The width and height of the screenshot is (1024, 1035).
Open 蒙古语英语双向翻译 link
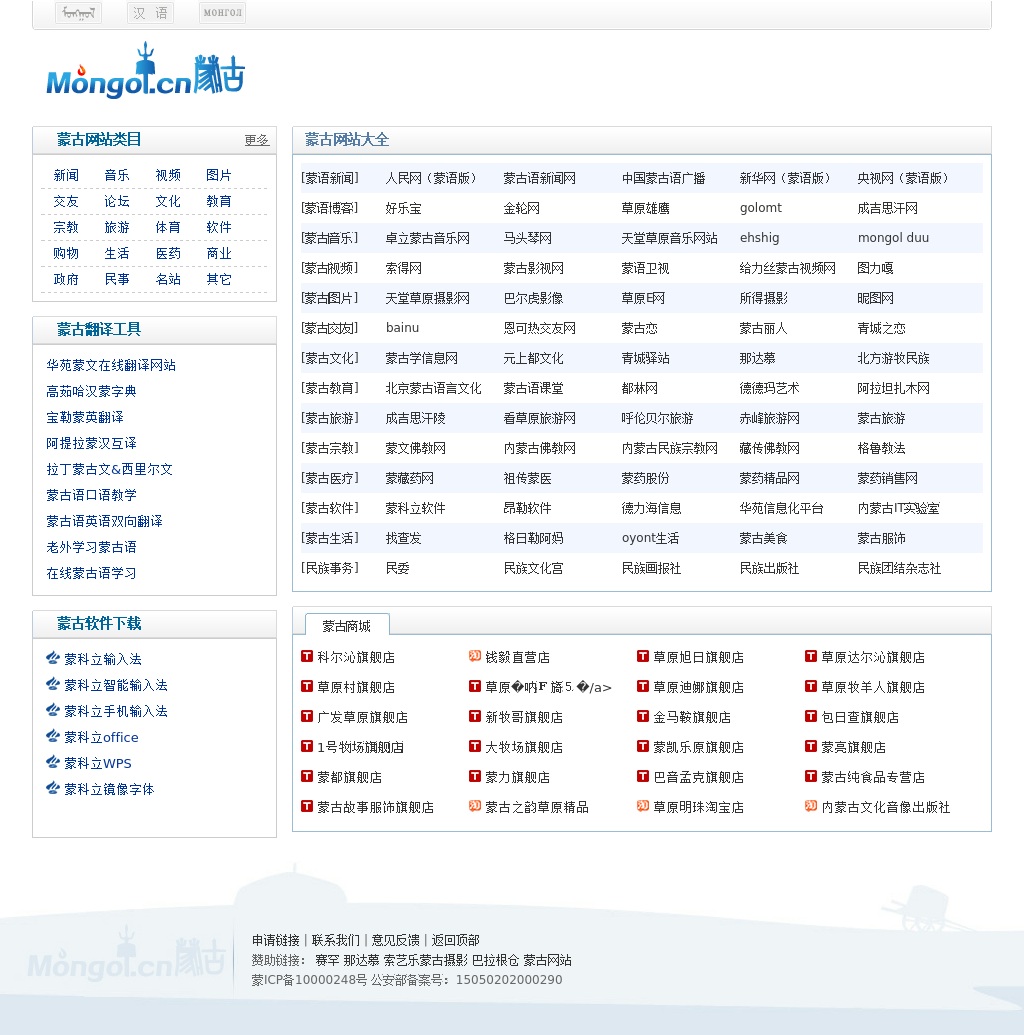pos(104,521)
